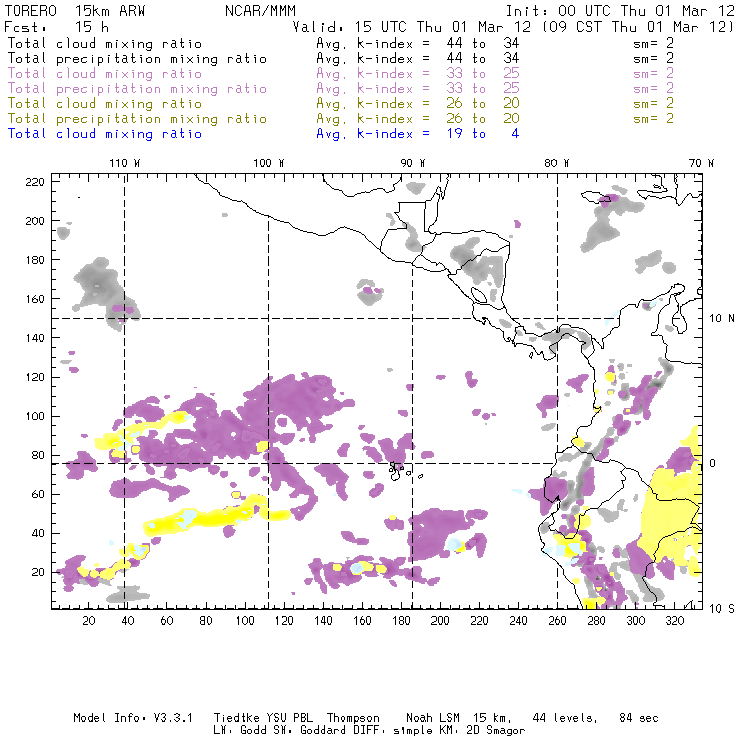
Task: Select '84 sec' footer text
Action: 639,718
